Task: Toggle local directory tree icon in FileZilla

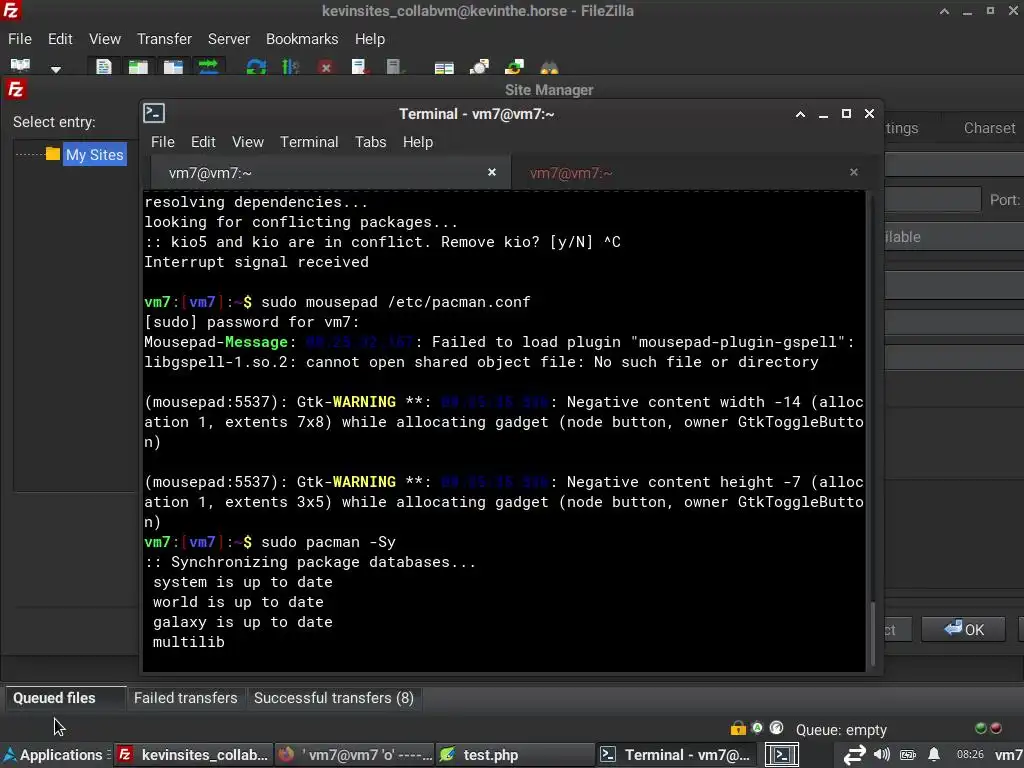Action: click(138, 66)
